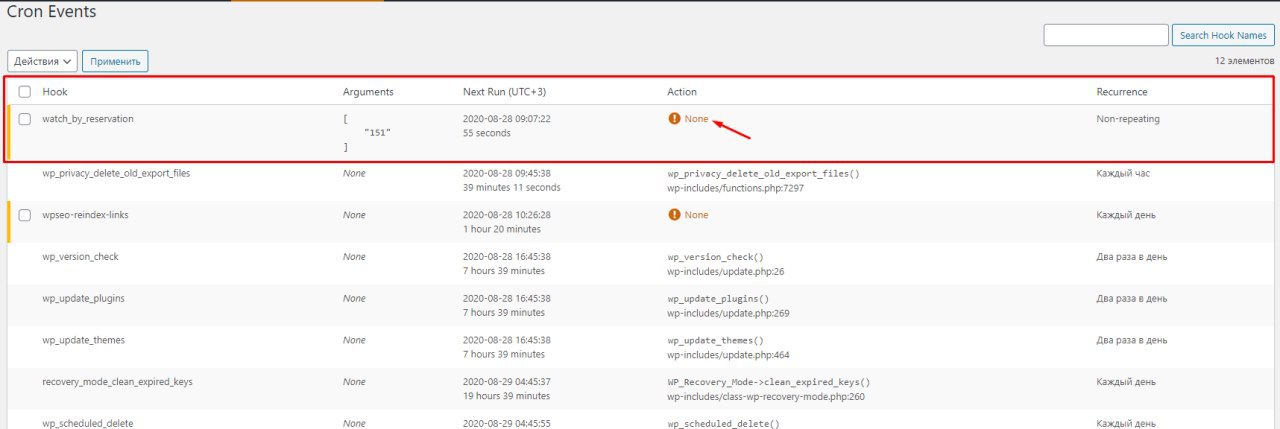Click Каждый день in wpseo-reindex-links row
1280x429 pixels.
(1126, 215)
